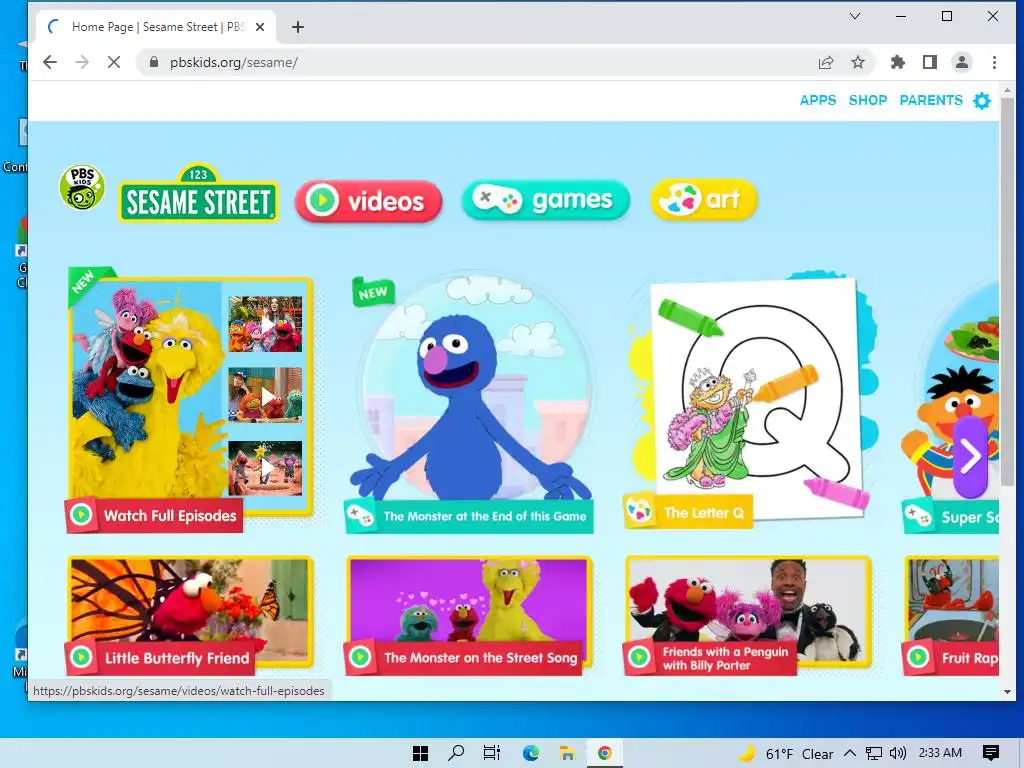Play bottom episode thumbnail in Watch Full Episodes
This screenshot has height=768, width=1024.
[265, 468]
